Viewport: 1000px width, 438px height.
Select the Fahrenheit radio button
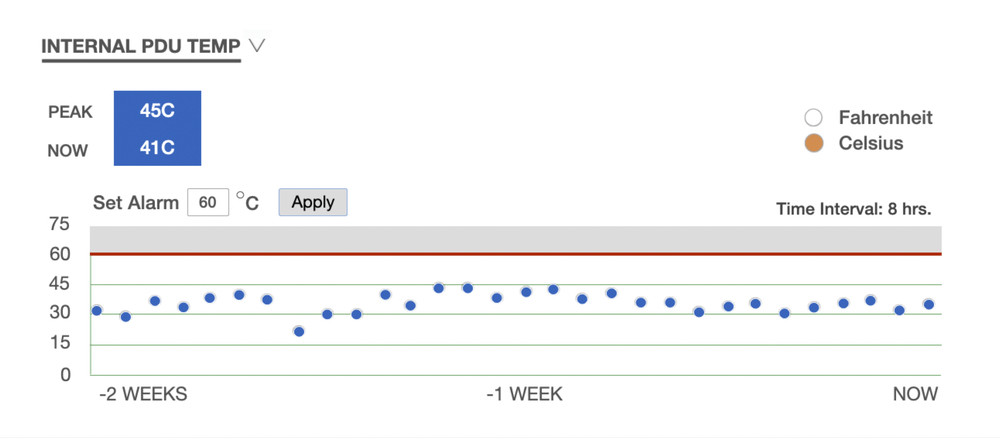pos(814,117)
